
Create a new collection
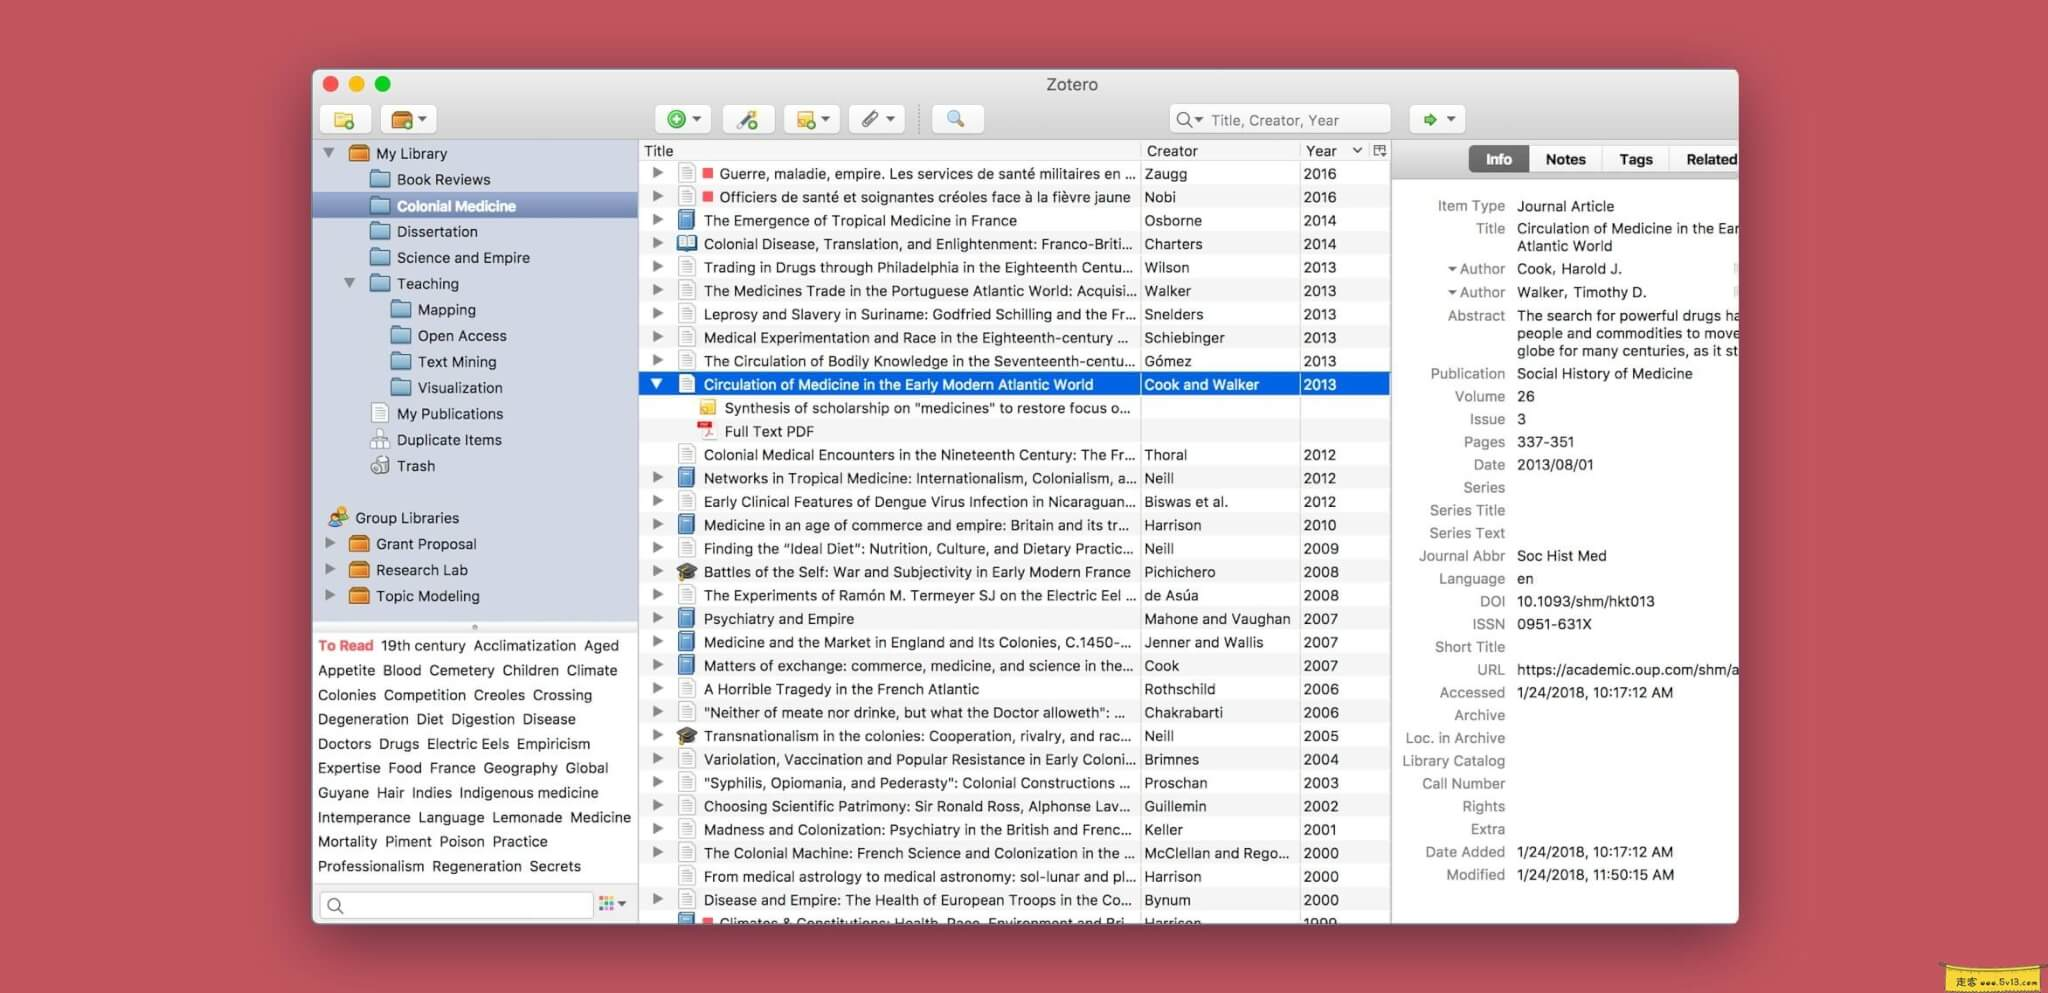(344, 118)
